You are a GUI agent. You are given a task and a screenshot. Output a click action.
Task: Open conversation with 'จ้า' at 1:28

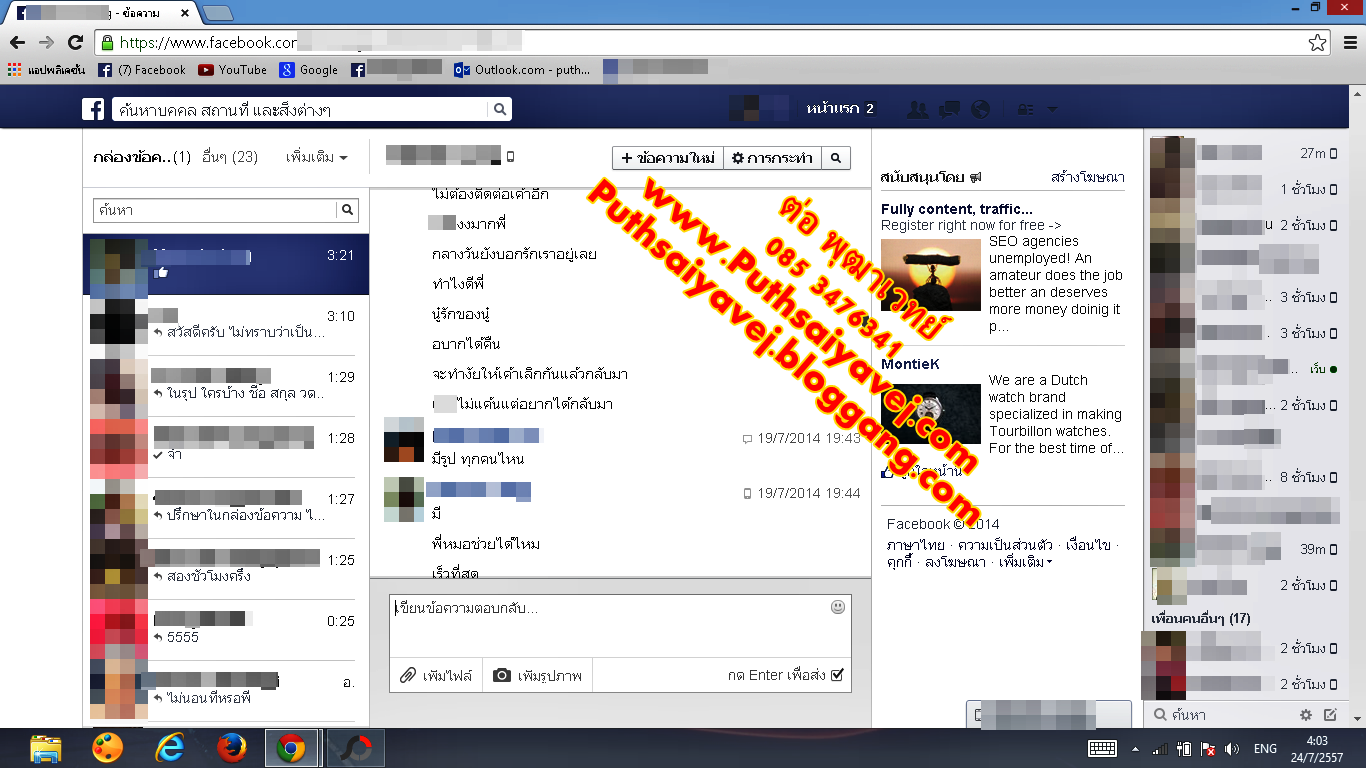[x=226, y=447]
